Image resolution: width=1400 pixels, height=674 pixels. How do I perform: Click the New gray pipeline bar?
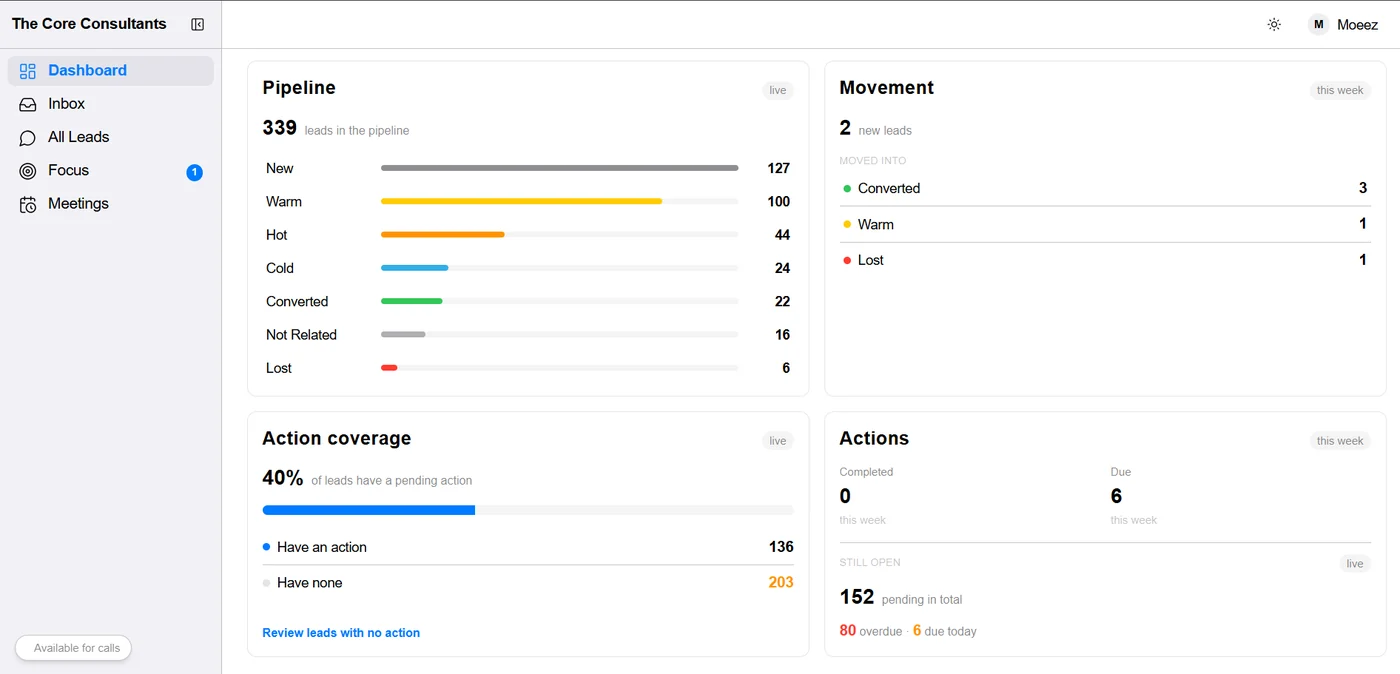[559, 168]
